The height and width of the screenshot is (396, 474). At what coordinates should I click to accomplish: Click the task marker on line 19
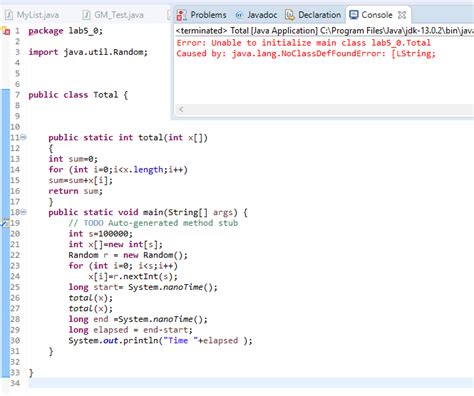[x=5, y=222]
